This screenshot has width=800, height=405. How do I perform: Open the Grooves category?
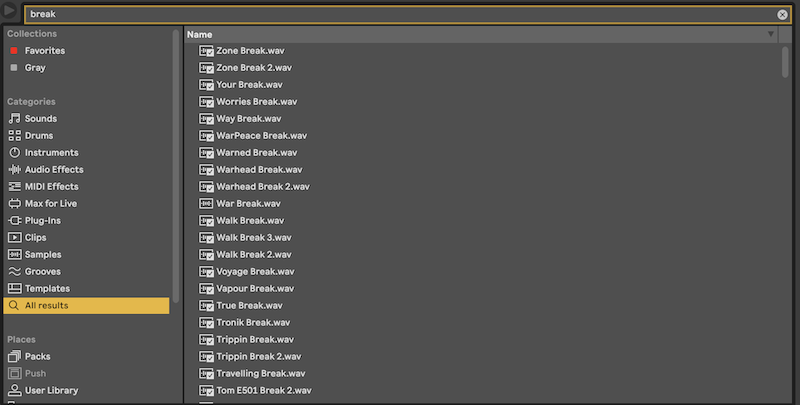(42, 271)
